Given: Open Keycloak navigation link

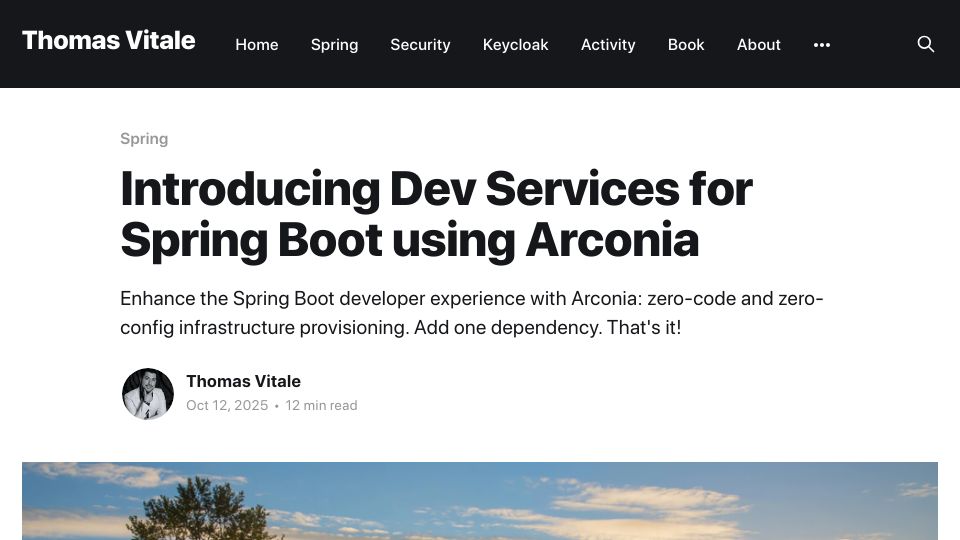Looking at the screenshot, I should [516, 45].
